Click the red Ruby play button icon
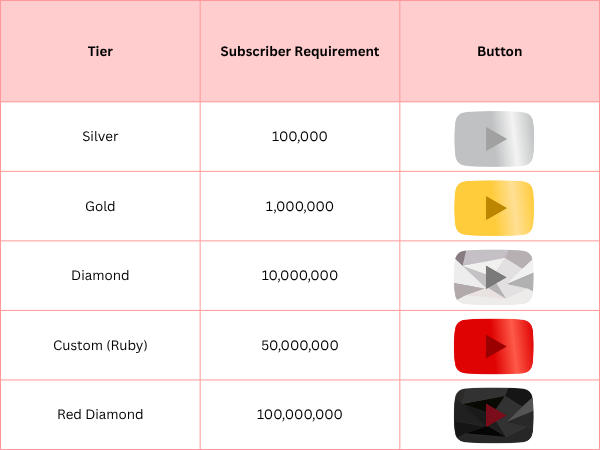Viewport: 600px width, 450px height. pos(494,346)
